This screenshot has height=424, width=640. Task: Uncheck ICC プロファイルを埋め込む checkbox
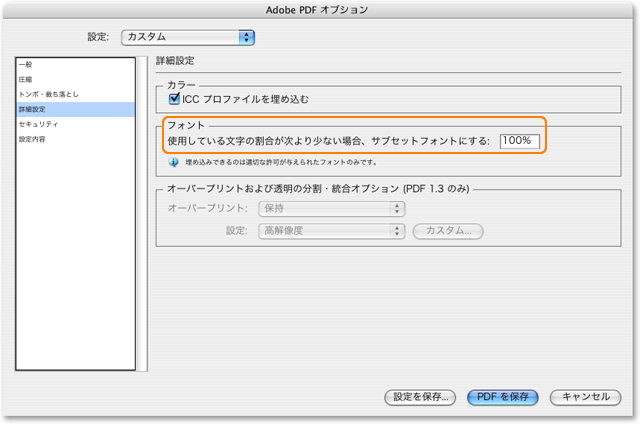click(x=173, y=99)
